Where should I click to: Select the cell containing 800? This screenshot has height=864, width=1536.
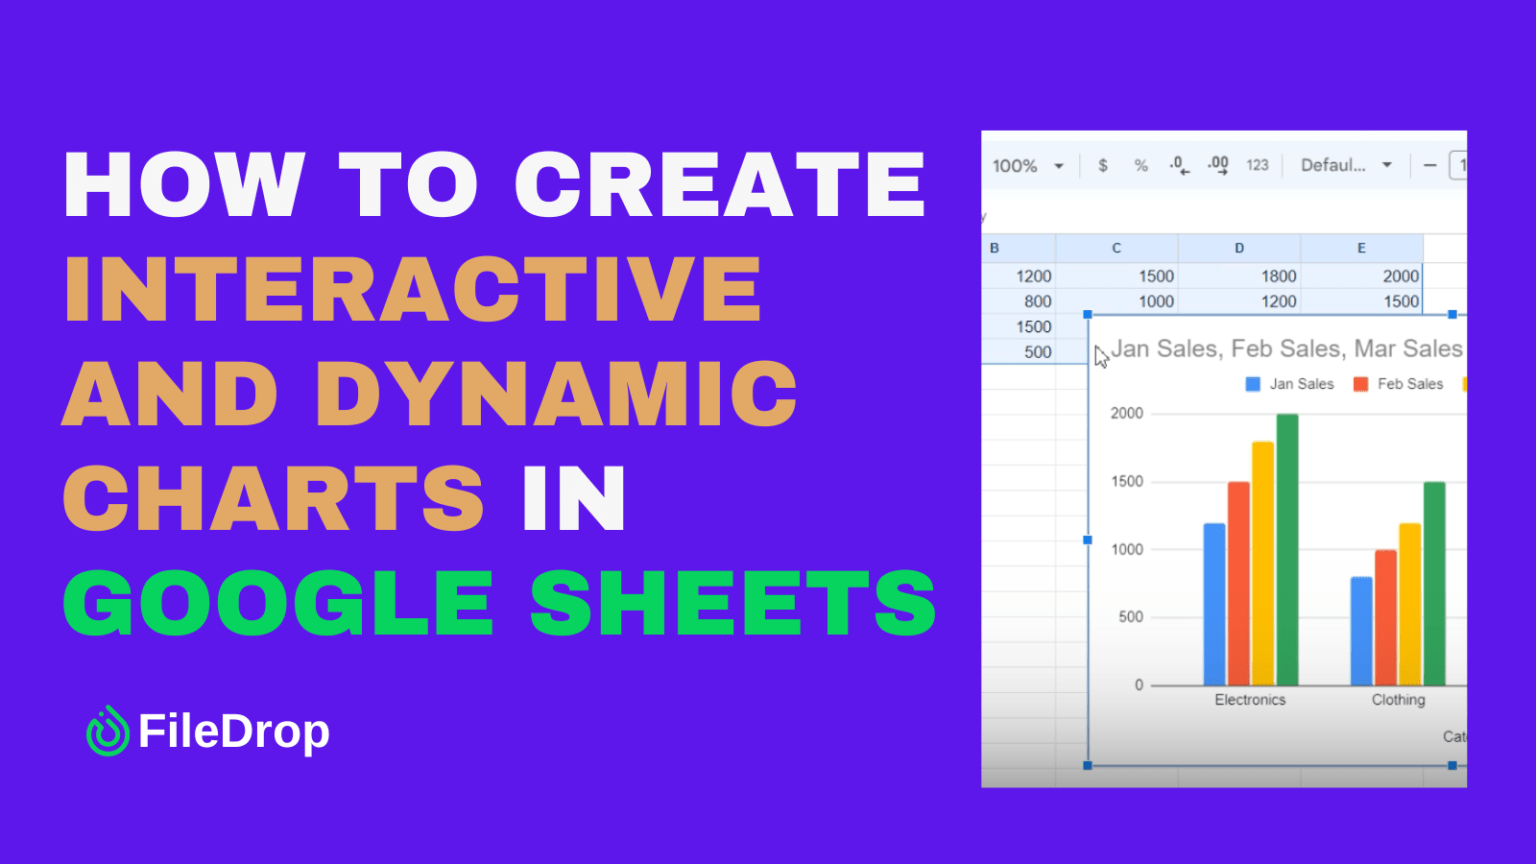point(1018,301)
